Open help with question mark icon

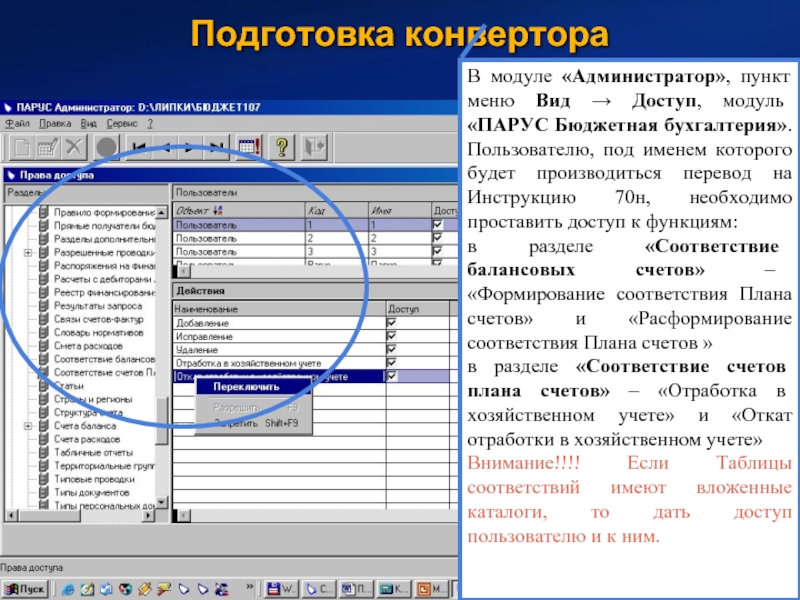point(281,147)
